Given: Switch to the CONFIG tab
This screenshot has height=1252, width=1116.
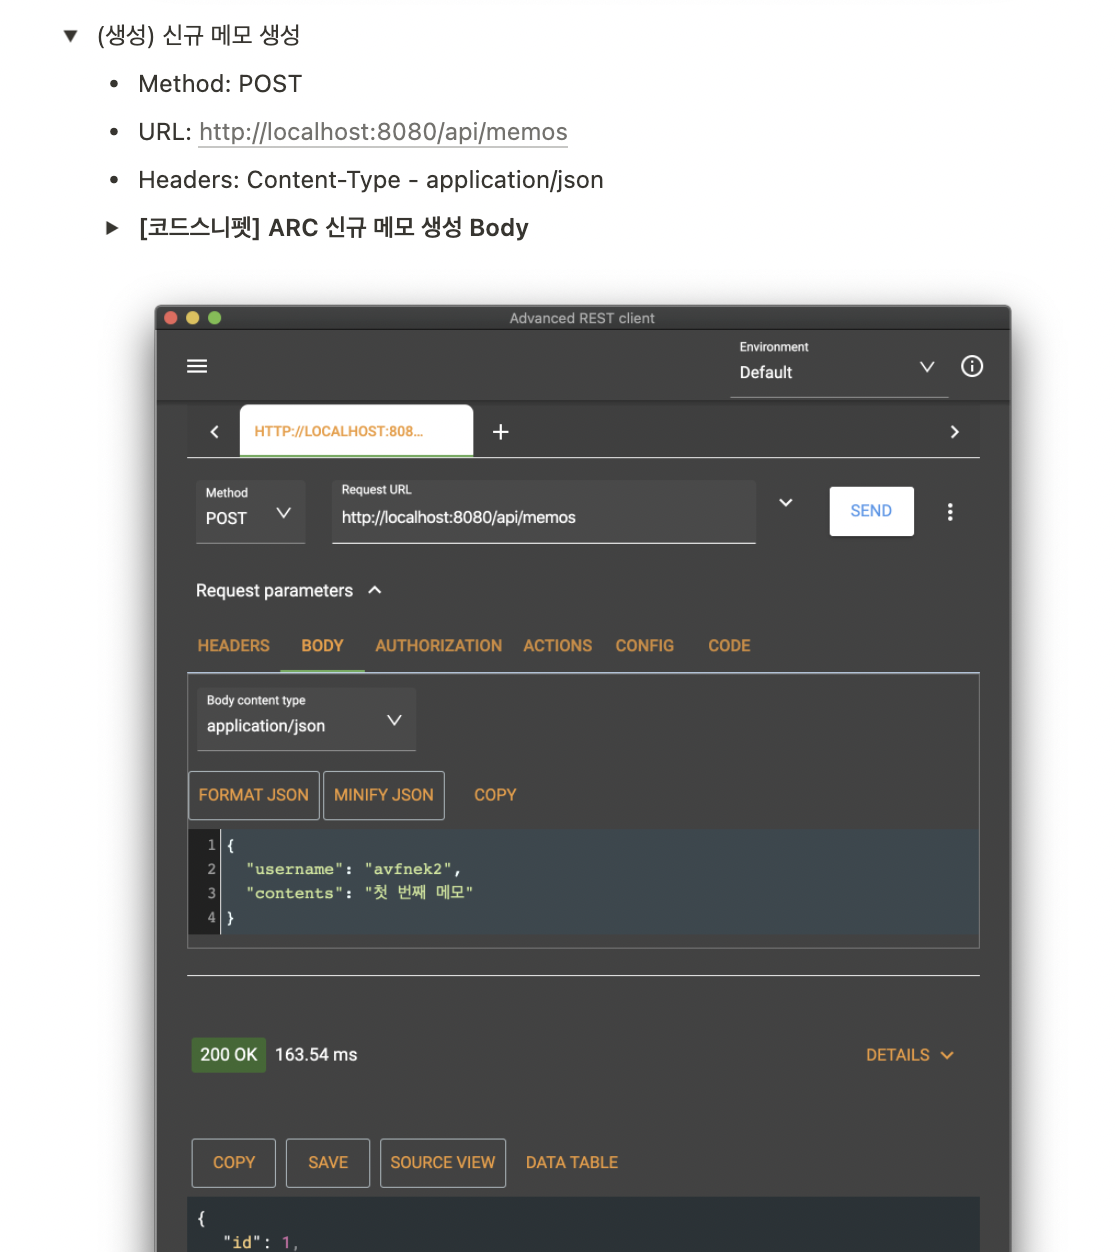Looking at the screenshot, I should pos(644,646).
